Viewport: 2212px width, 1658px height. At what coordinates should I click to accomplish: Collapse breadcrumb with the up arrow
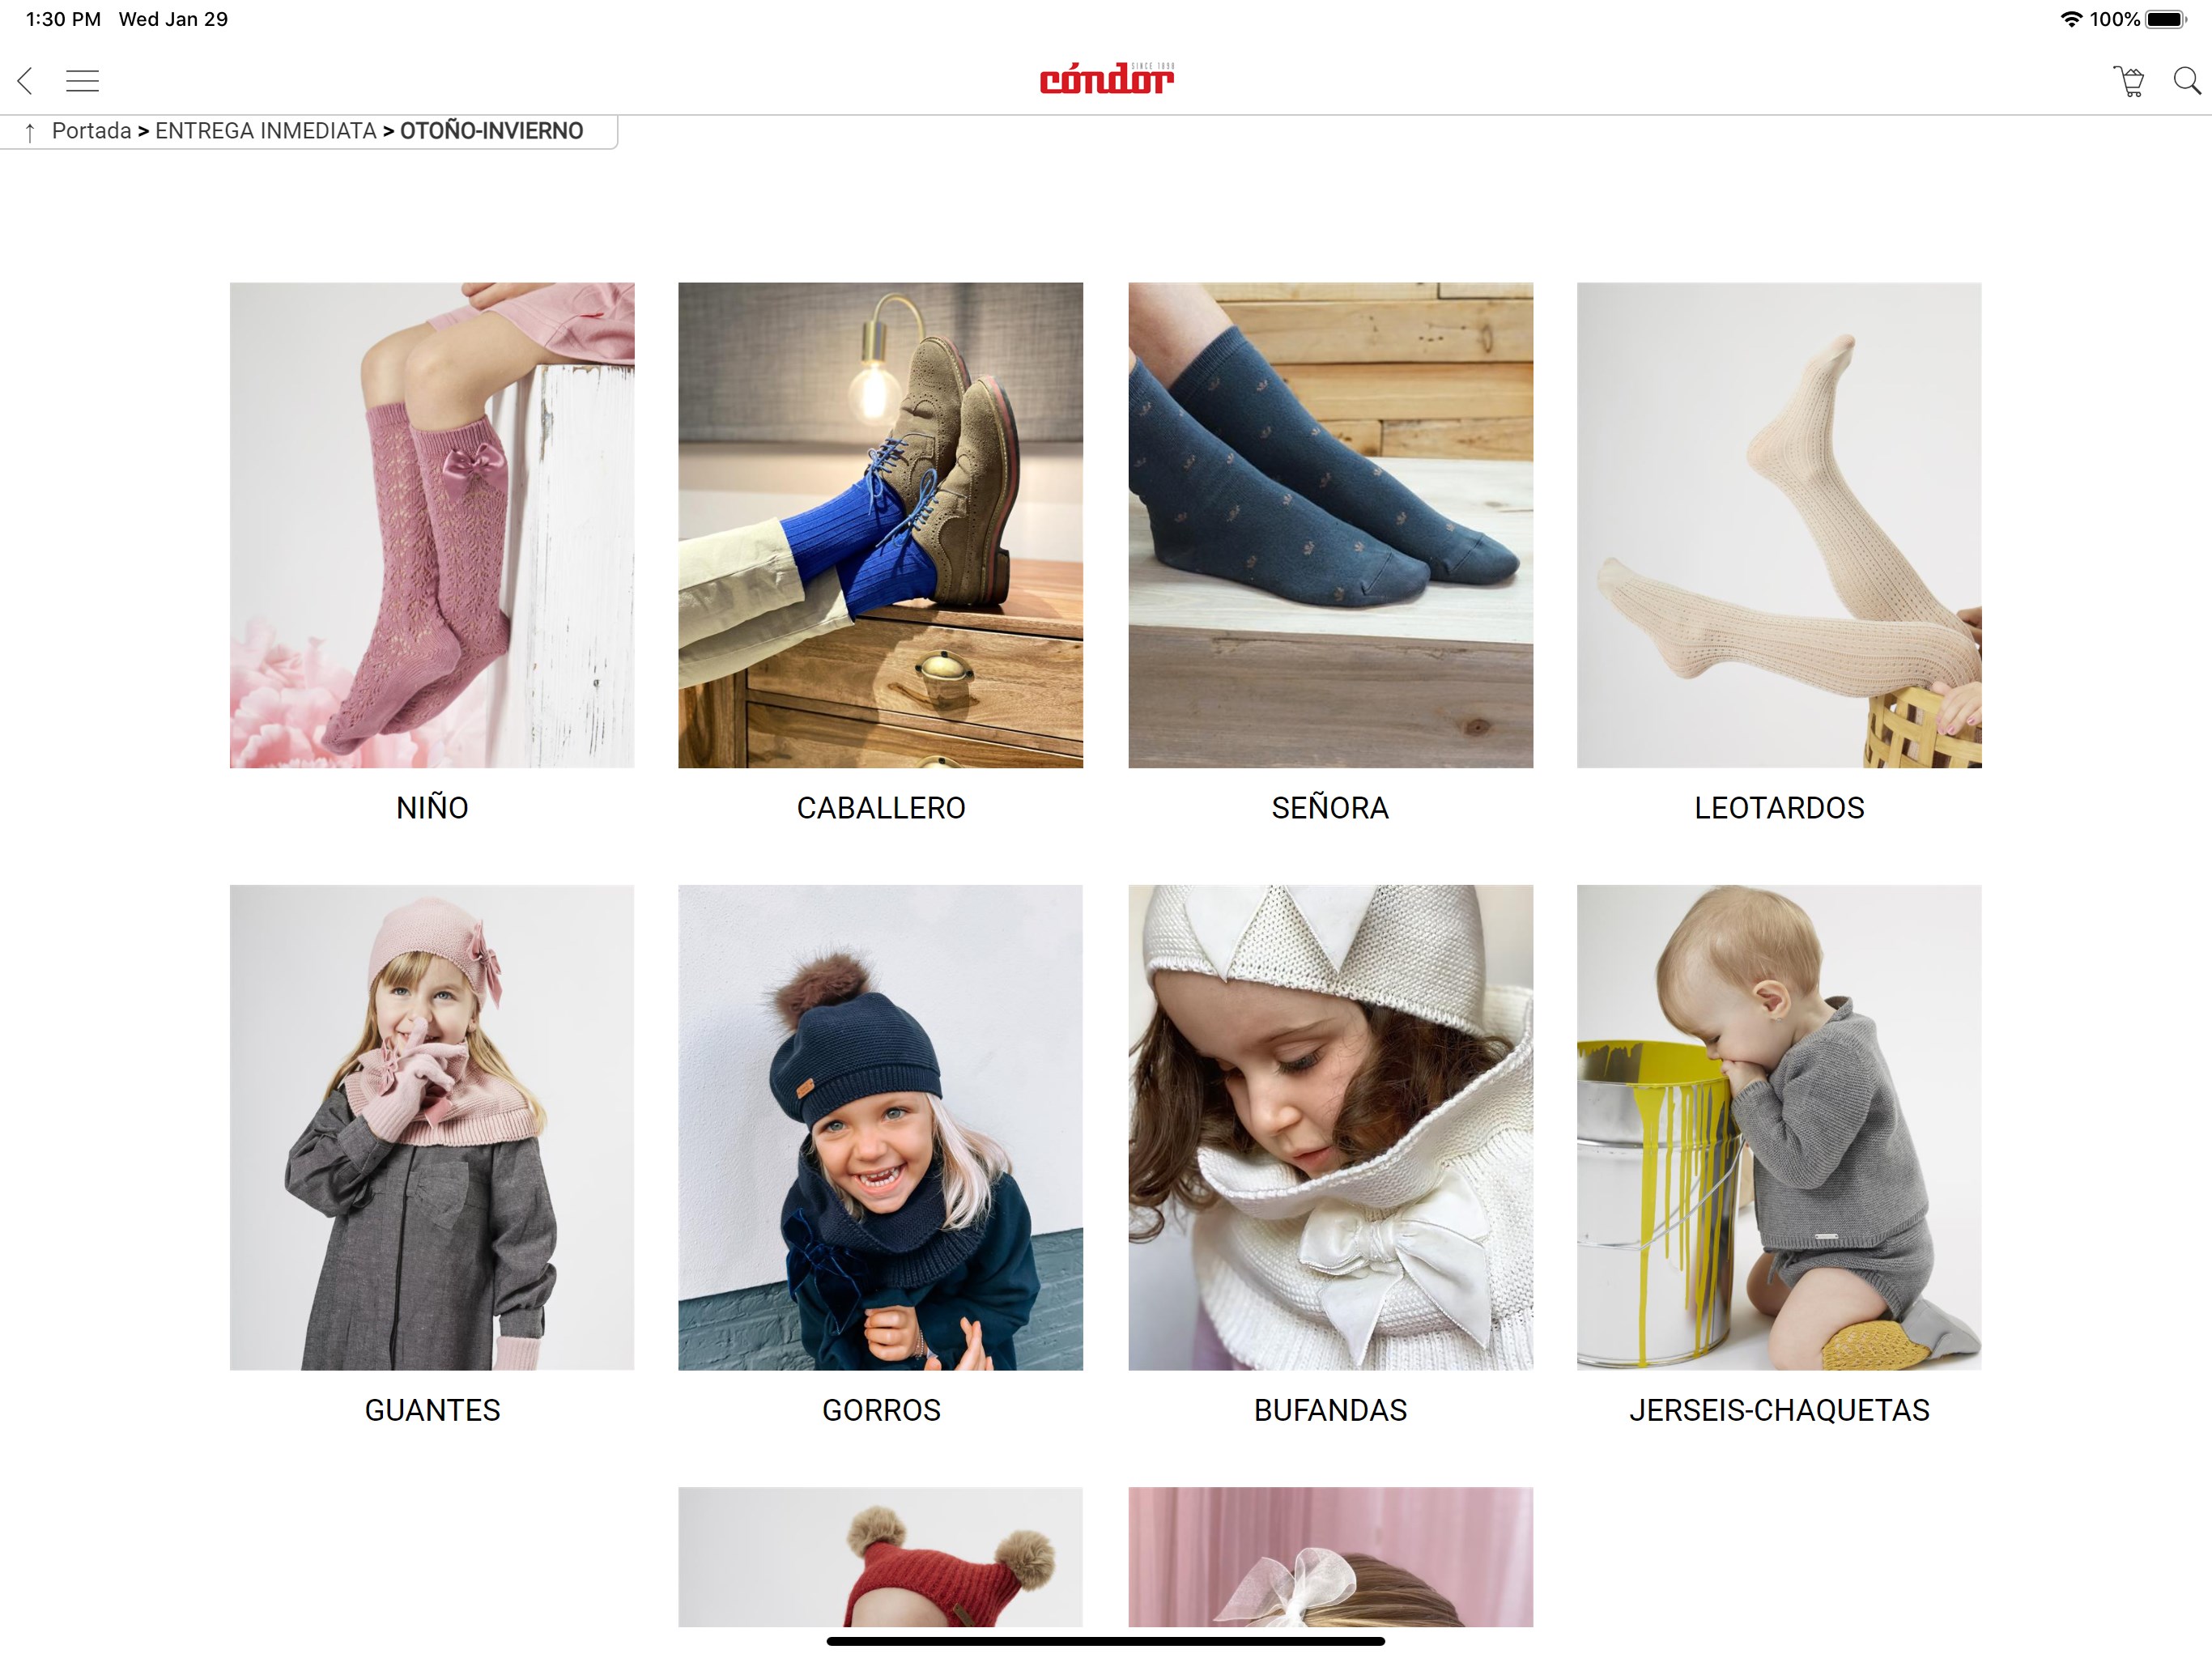pyautogui.click(x=30, y=132)
